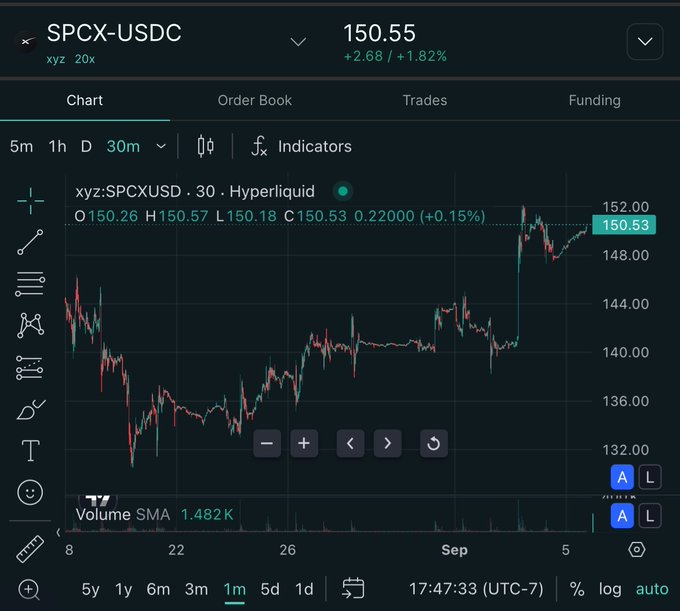Select the trend line drawing tool
This screenshot has width=680, height=611.
click(x=30, y=242)
